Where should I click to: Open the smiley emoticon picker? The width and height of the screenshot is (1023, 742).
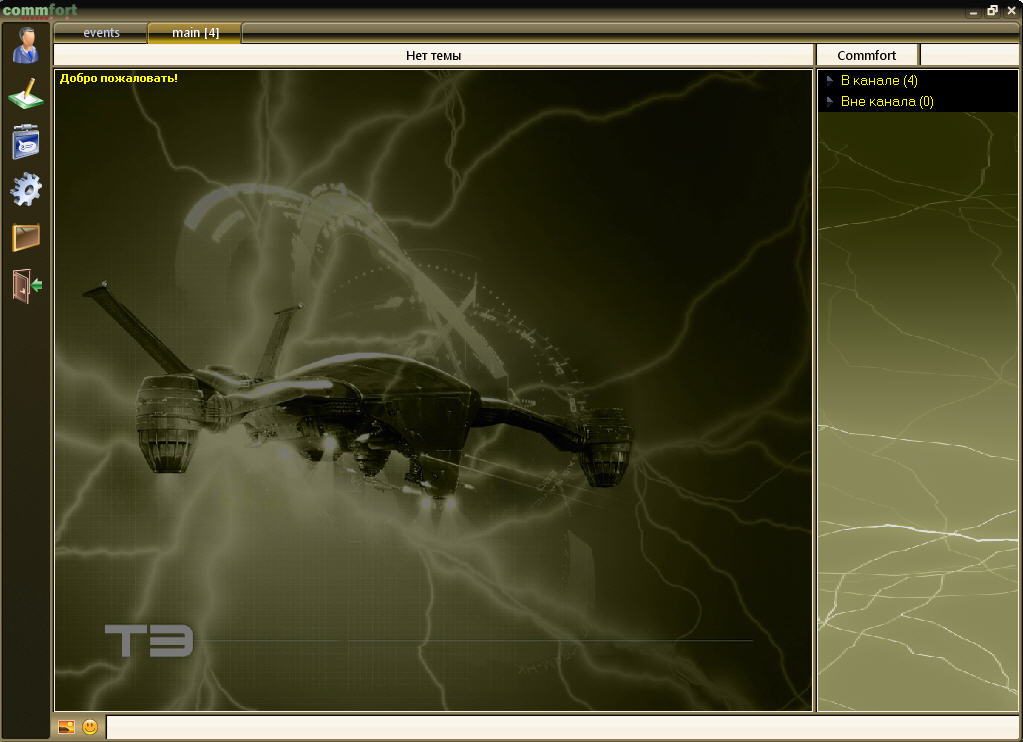(90, 726)
